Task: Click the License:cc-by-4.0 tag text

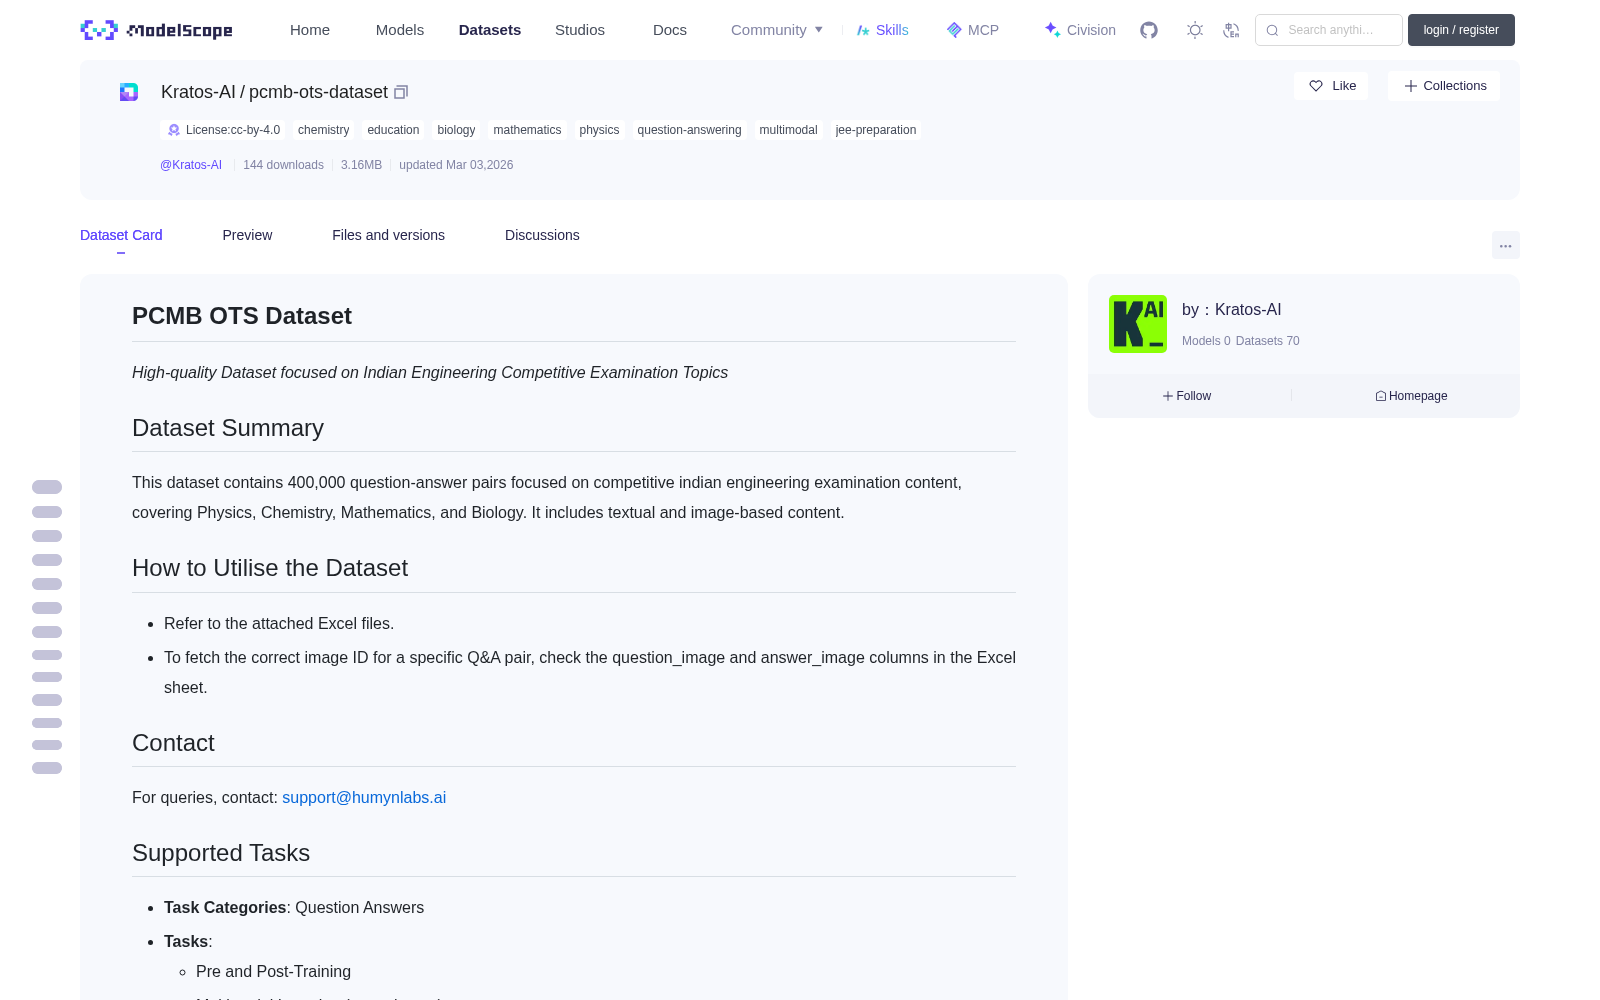Action: point(233,130)
